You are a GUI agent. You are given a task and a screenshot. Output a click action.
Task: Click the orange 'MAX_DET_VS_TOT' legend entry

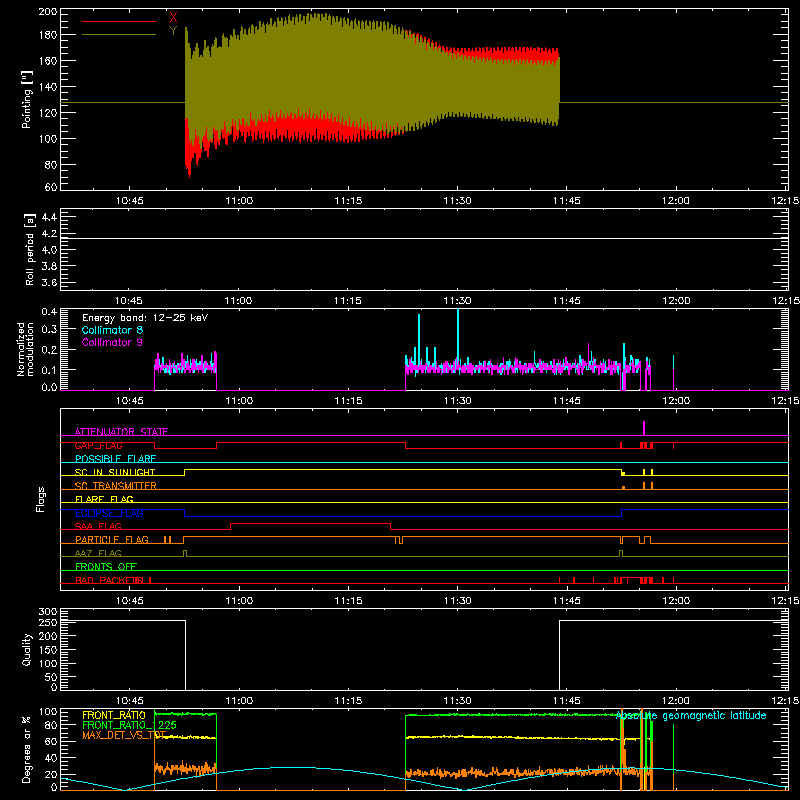(x=124, y=735)
